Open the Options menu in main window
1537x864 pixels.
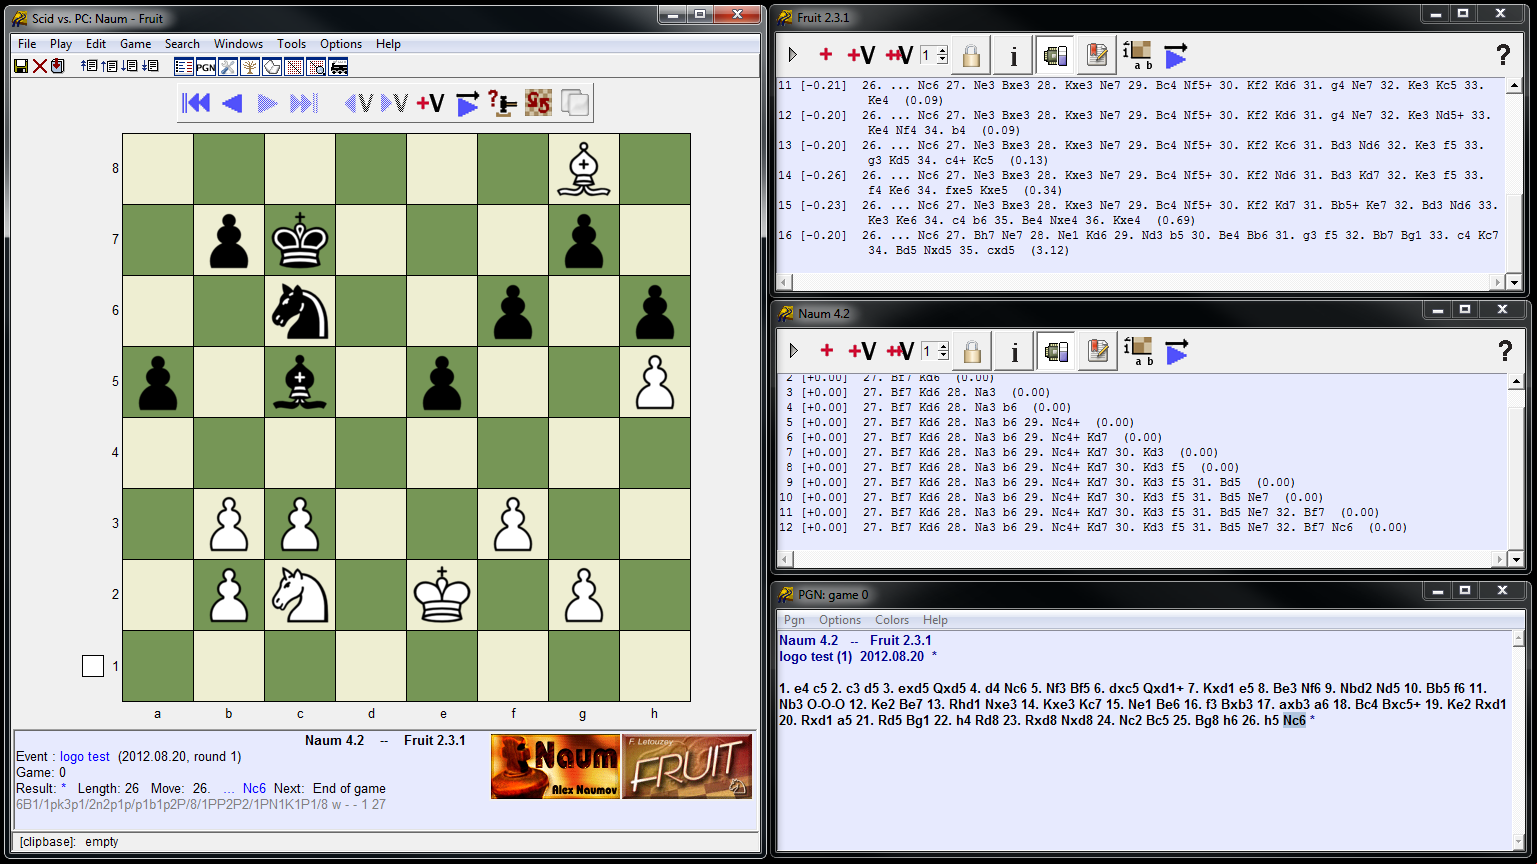pos(341,44)
